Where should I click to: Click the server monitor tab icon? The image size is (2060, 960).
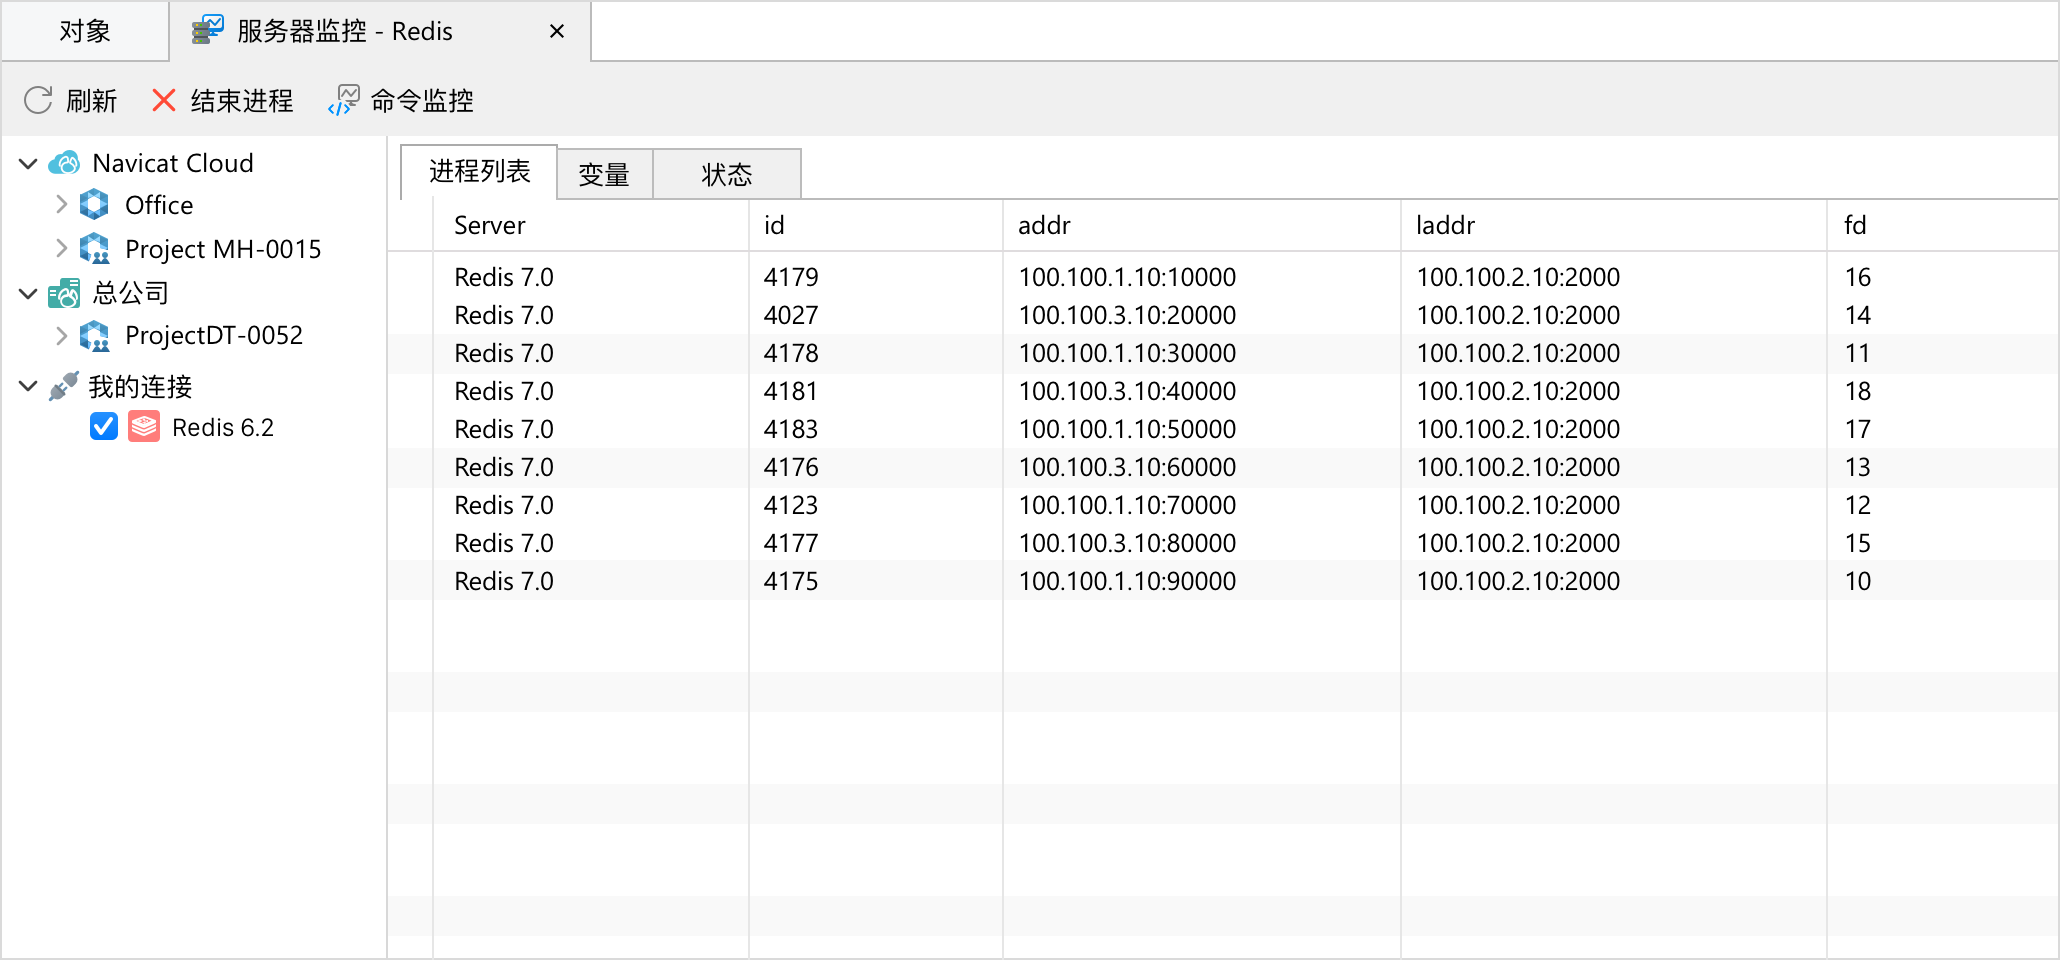pos(208,31)
